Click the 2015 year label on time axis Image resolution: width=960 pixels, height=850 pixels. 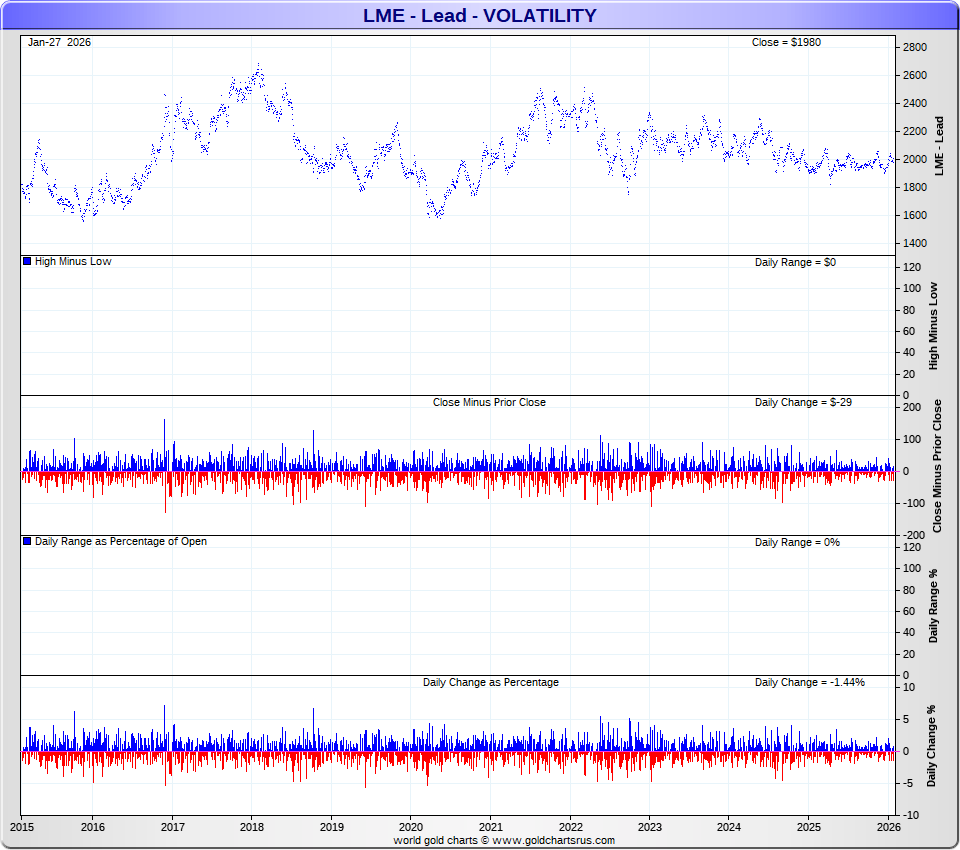pyautogui.click(x=21, y=827)
